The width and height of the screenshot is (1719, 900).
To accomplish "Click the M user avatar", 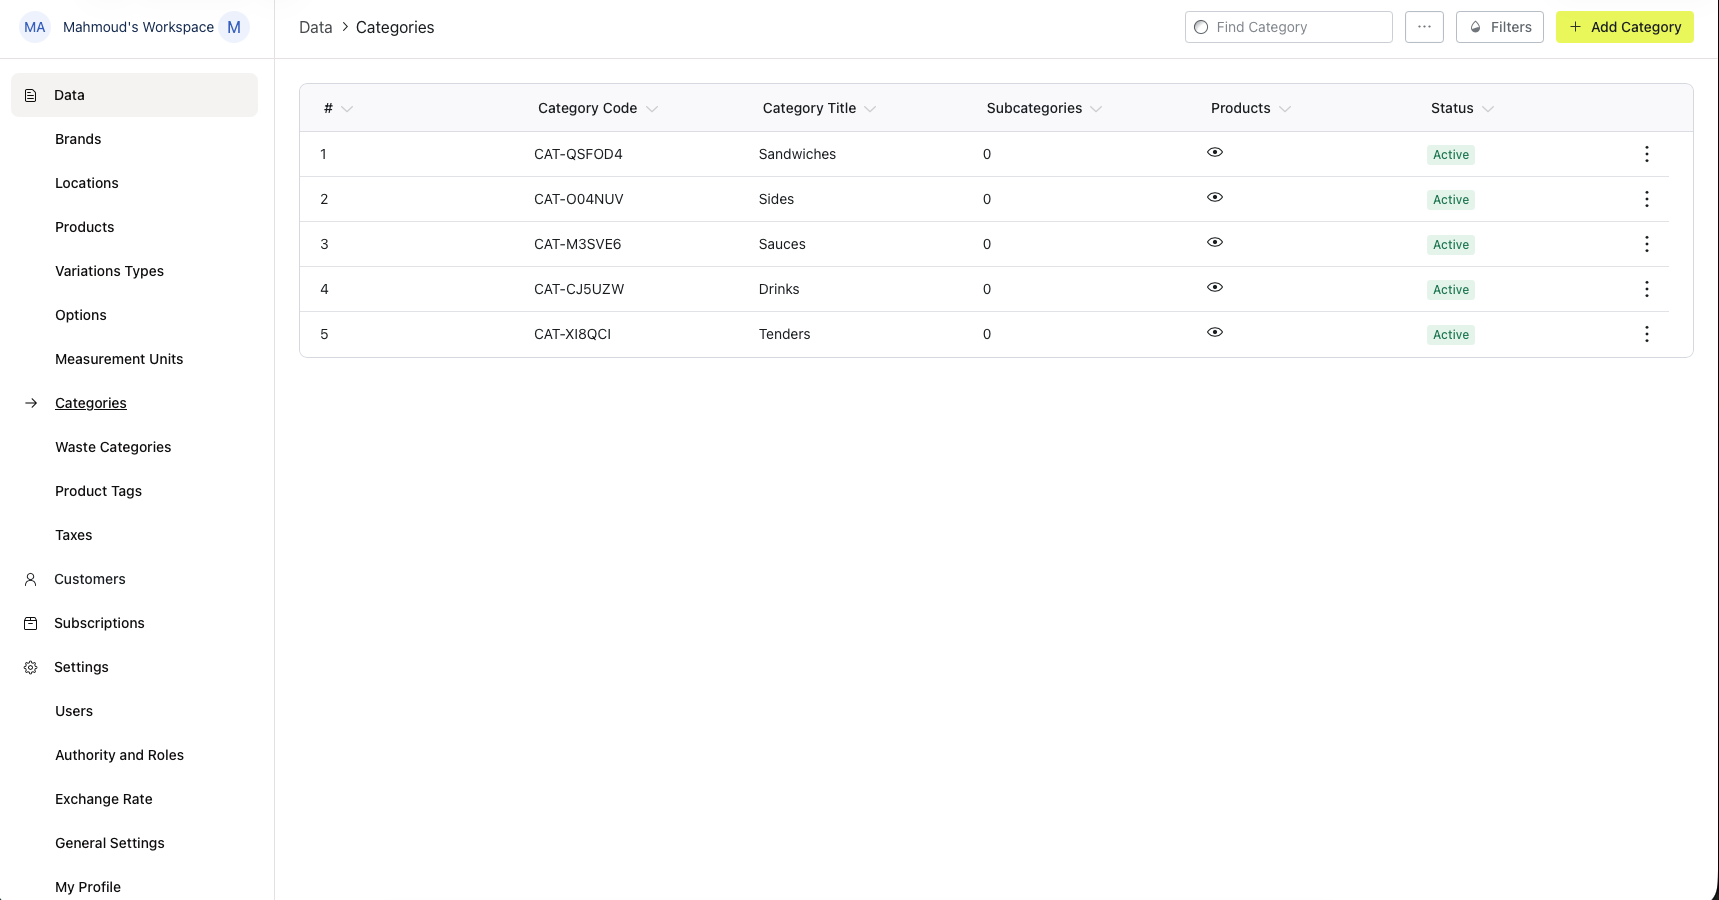I will click(x=234, y=27).
